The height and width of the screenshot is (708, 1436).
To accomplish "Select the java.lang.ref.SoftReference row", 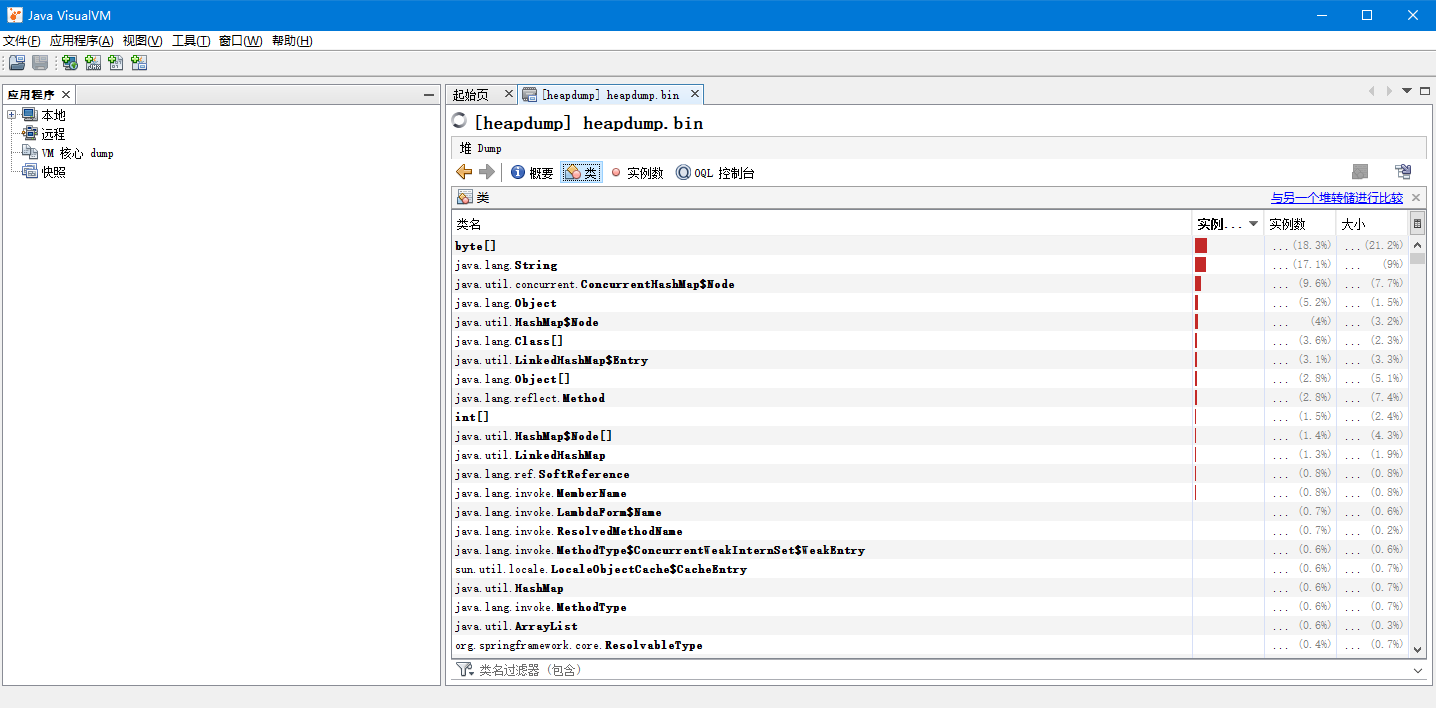I will pos(930,474).
